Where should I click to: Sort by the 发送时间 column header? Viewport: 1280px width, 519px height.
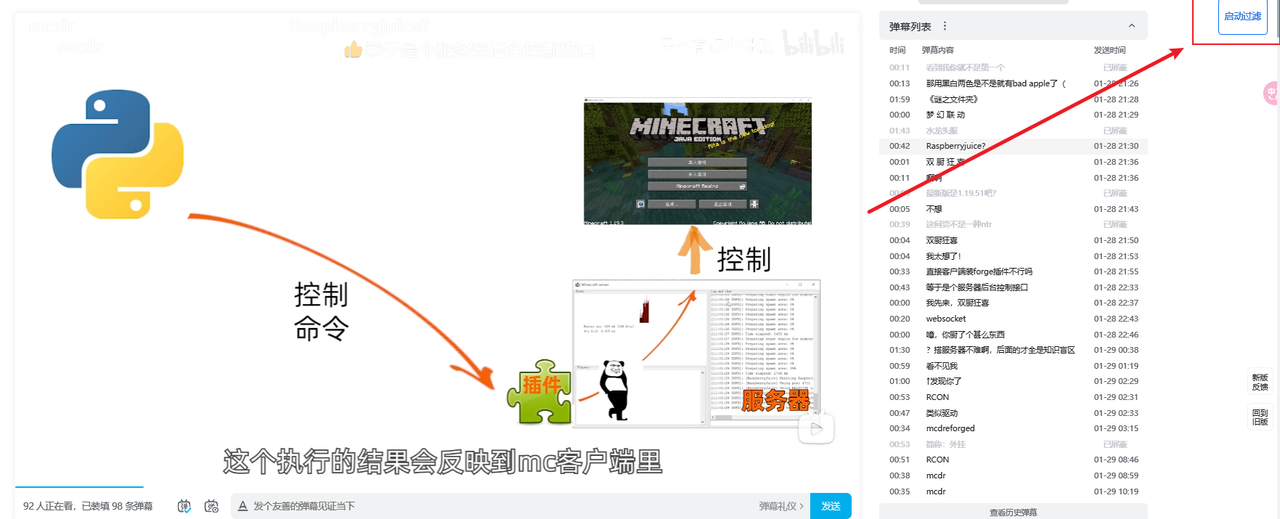(x=1109, y=50)
